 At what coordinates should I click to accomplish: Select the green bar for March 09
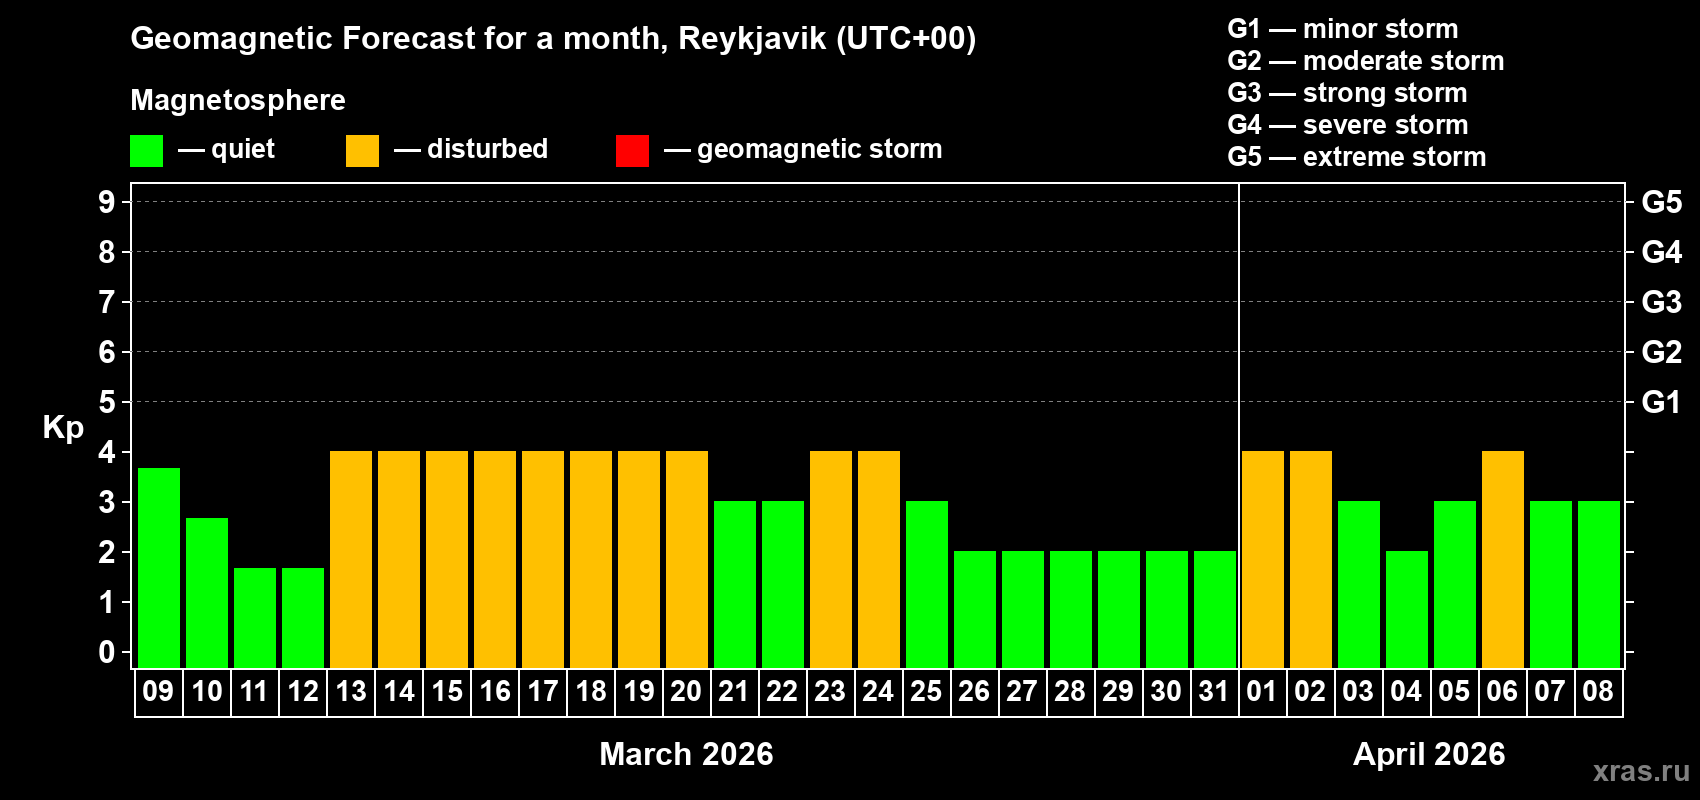coord(159,568)
